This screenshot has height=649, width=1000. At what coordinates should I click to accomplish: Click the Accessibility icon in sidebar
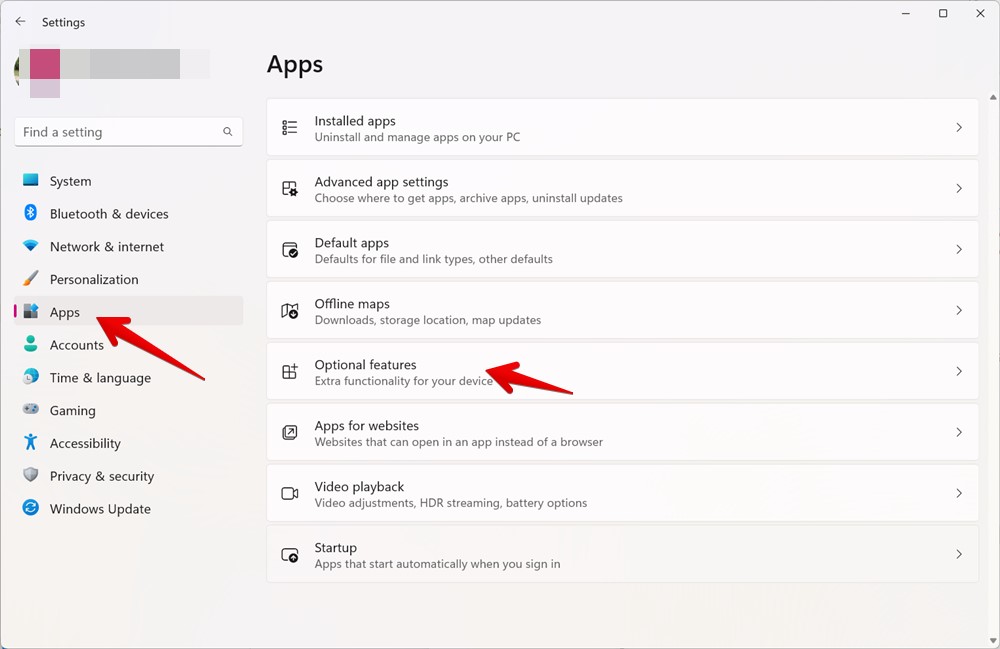pyautogui.click(x=30, y=443)
